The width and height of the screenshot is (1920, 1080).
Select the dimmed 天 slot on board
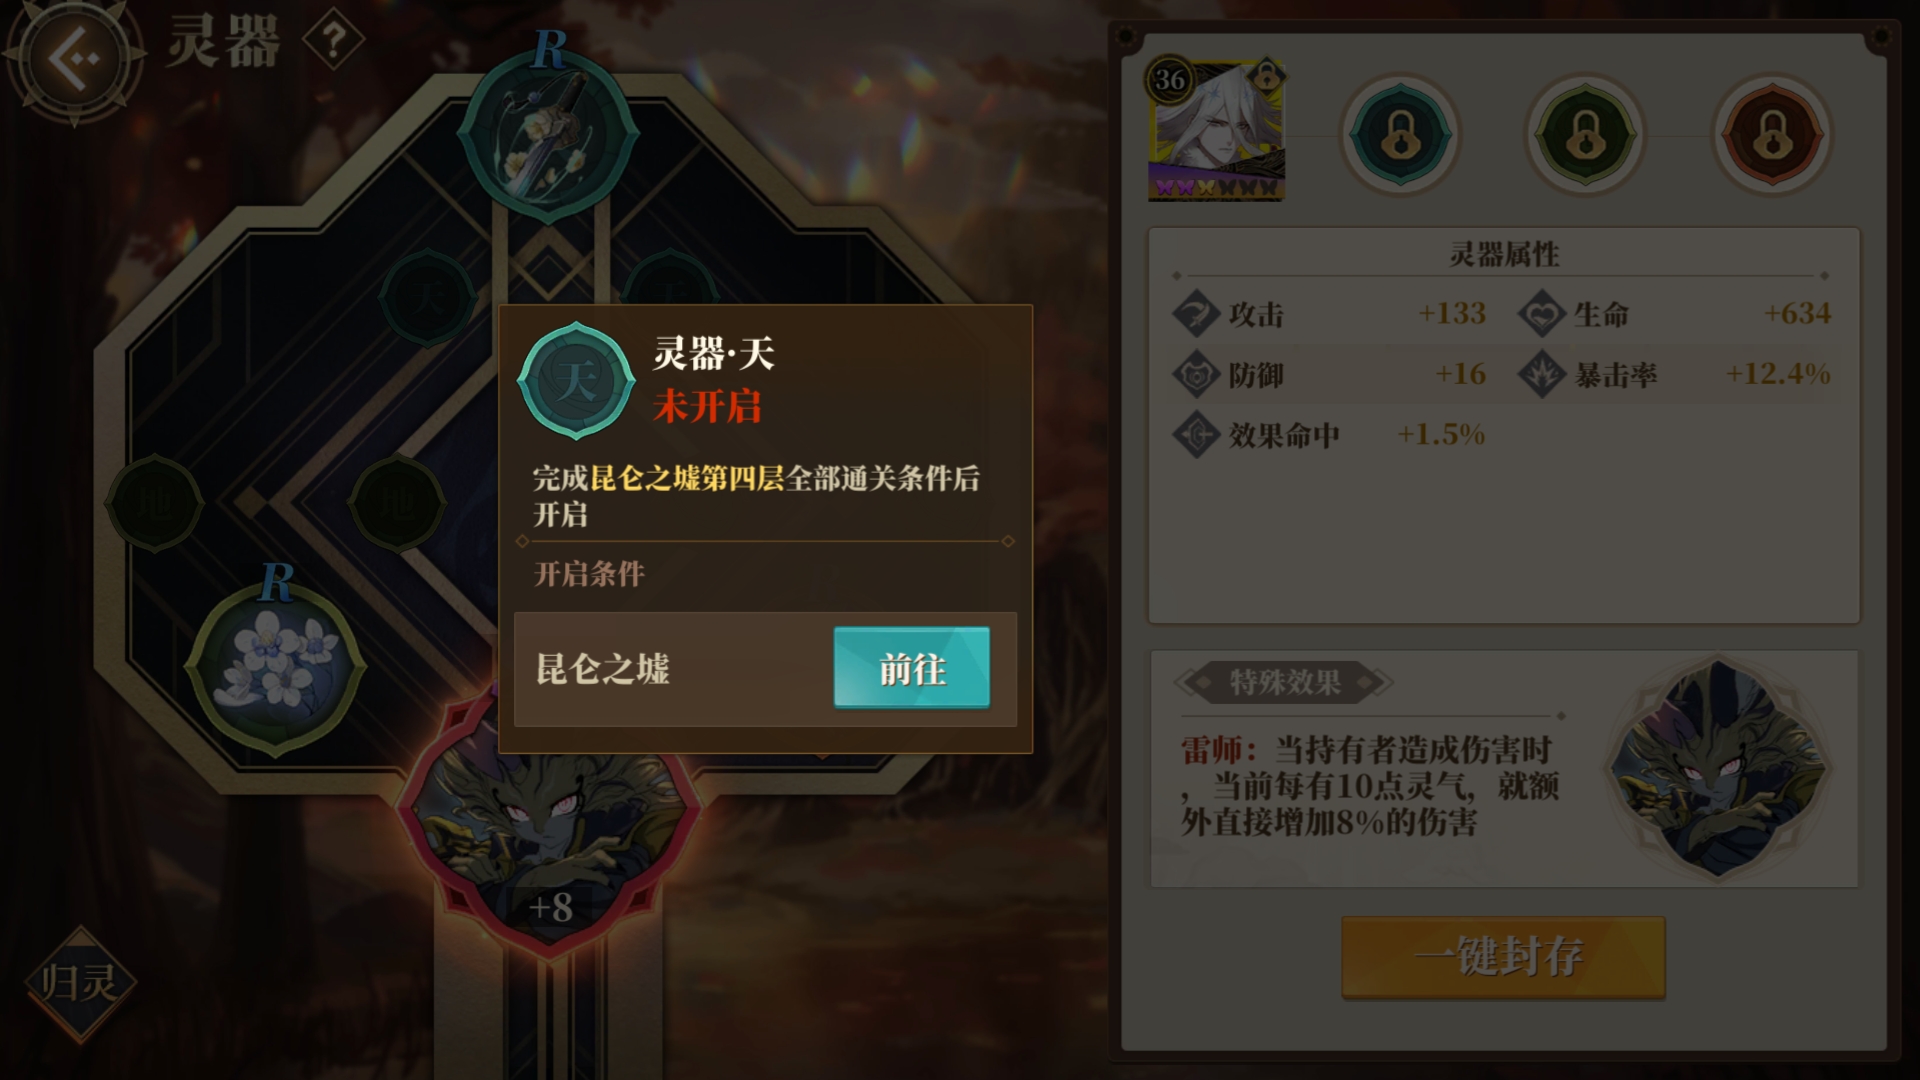(428, 297)
